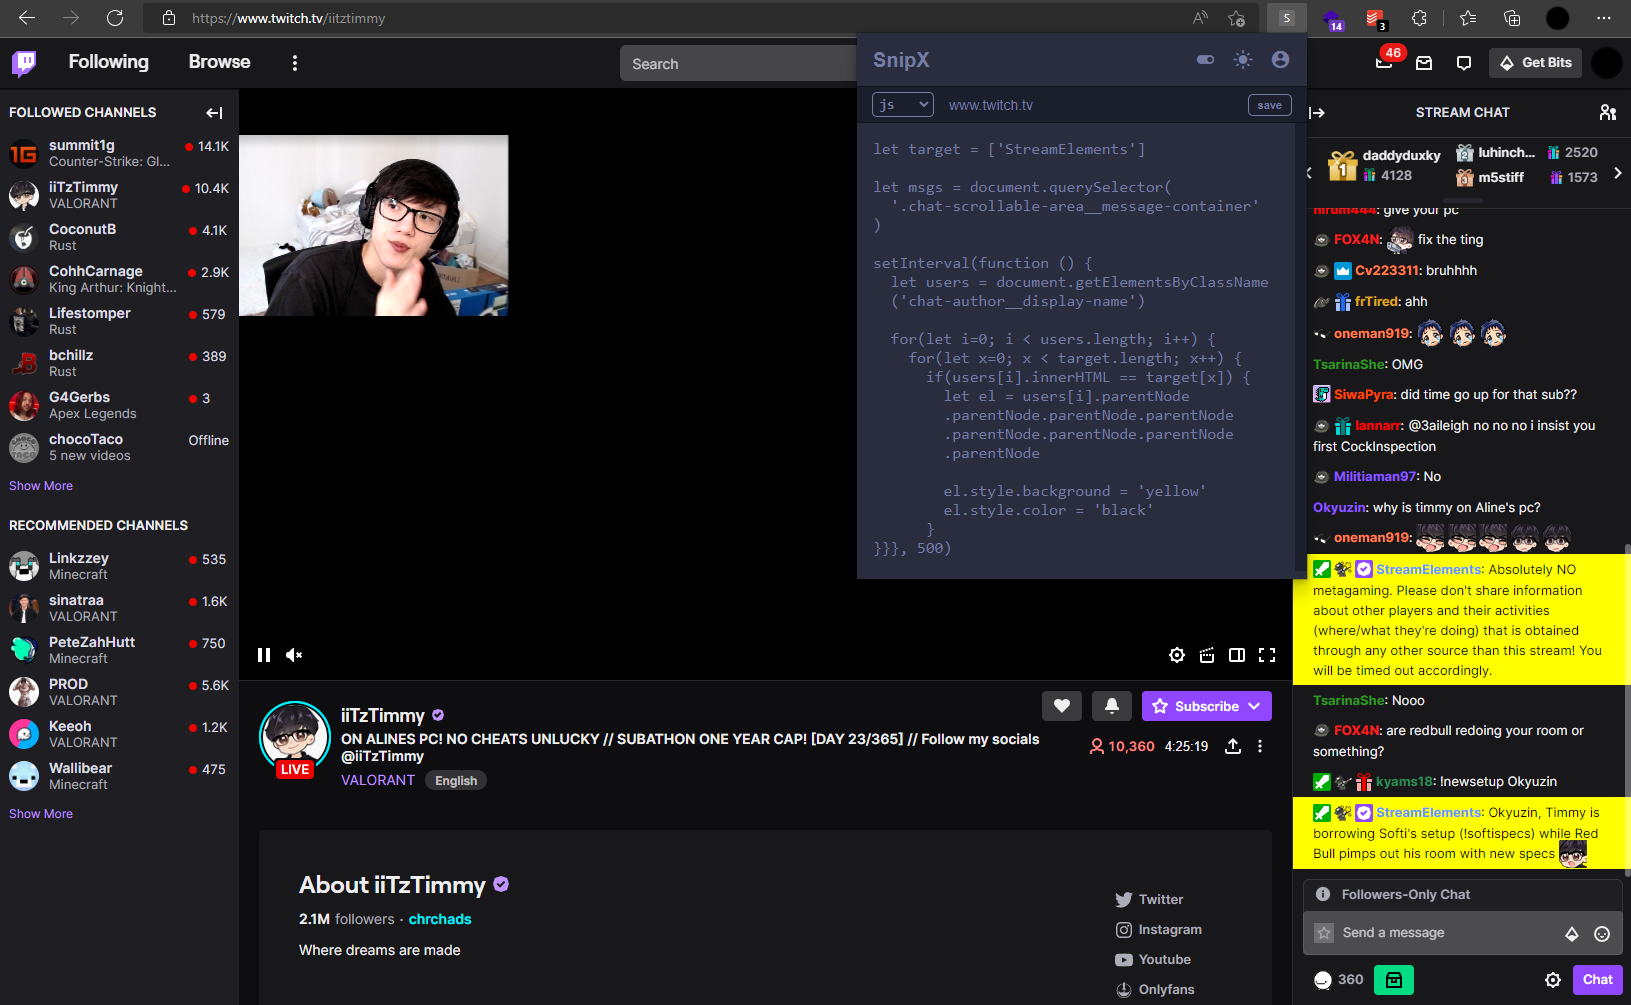Save the snippet with the save button
This screenshot has width=1631, height=1005.
[1270, 105]
